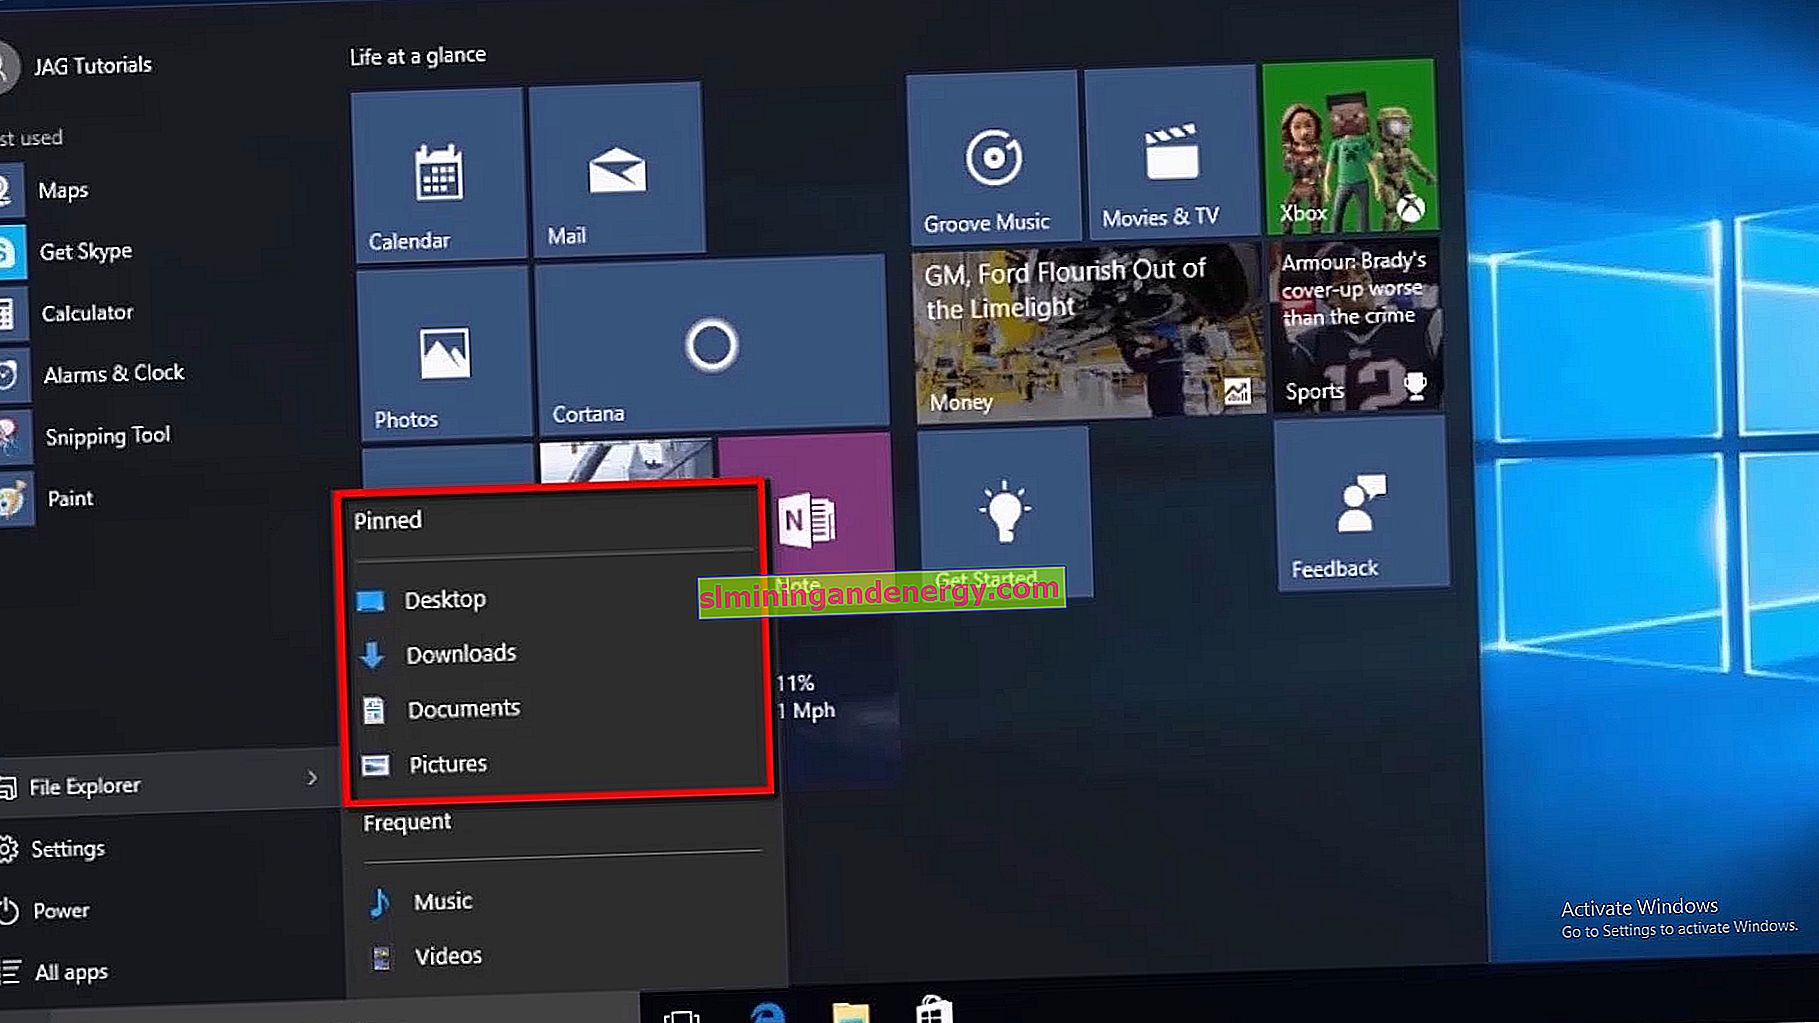Image resolution: width=1819 pixels, height=1023 pixels.
Task: Open the Store from taskbar
Action: coord(934,1008)
